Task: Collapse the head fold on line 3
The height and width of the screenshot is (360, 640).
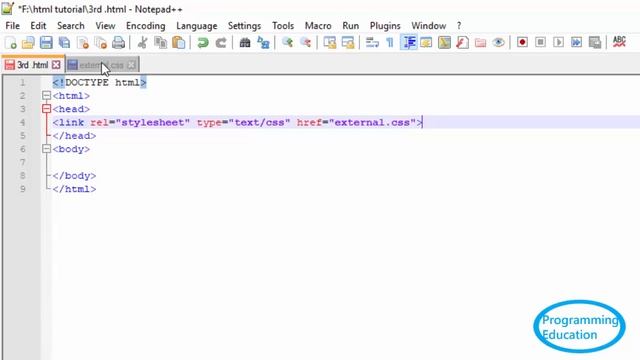Action: coord(47,109)
